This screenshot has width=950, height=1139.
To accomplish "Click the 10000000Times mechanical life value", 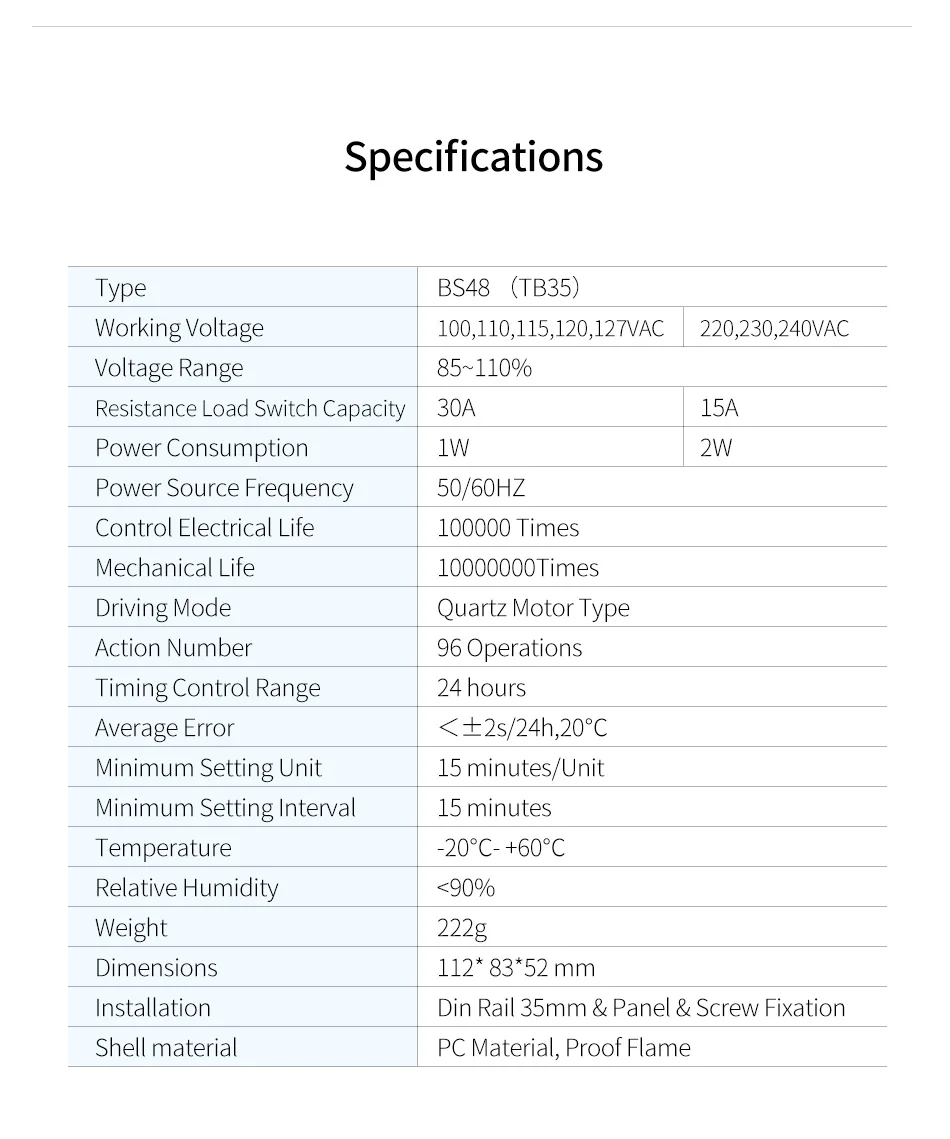I will (518, 568).
